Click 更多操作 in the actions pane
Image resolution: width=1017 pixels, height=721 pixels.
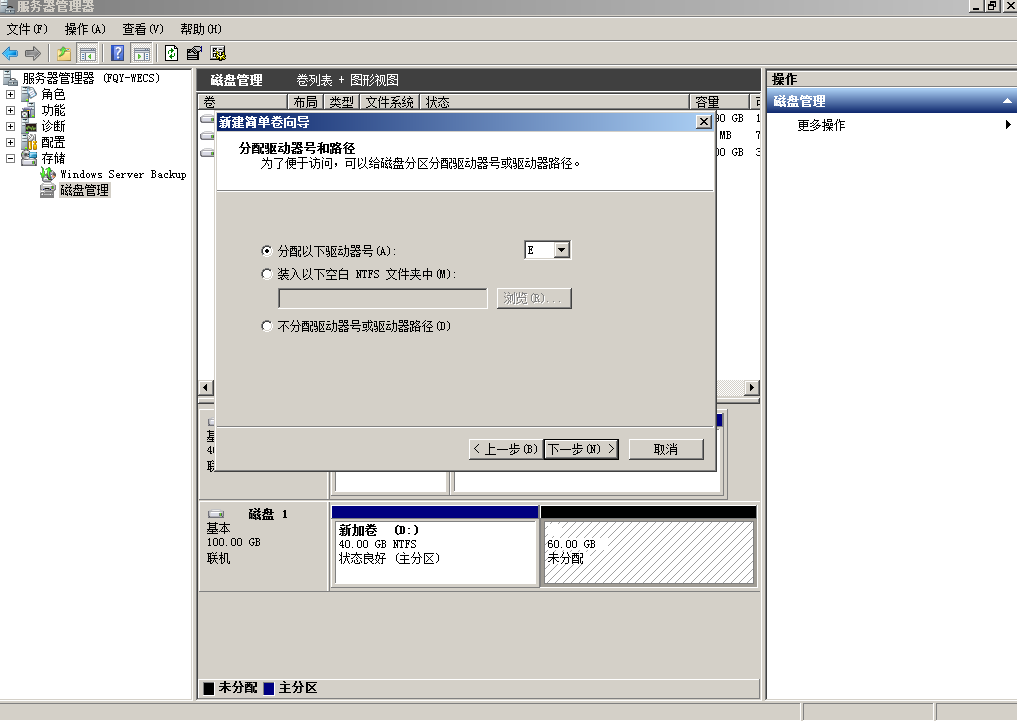(x=821, y=125)
